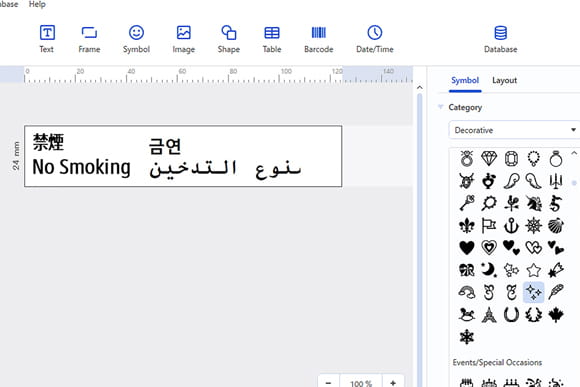Switch to the Symbol tab
Viewport: 580px width, 387px height.
(465, 80)
